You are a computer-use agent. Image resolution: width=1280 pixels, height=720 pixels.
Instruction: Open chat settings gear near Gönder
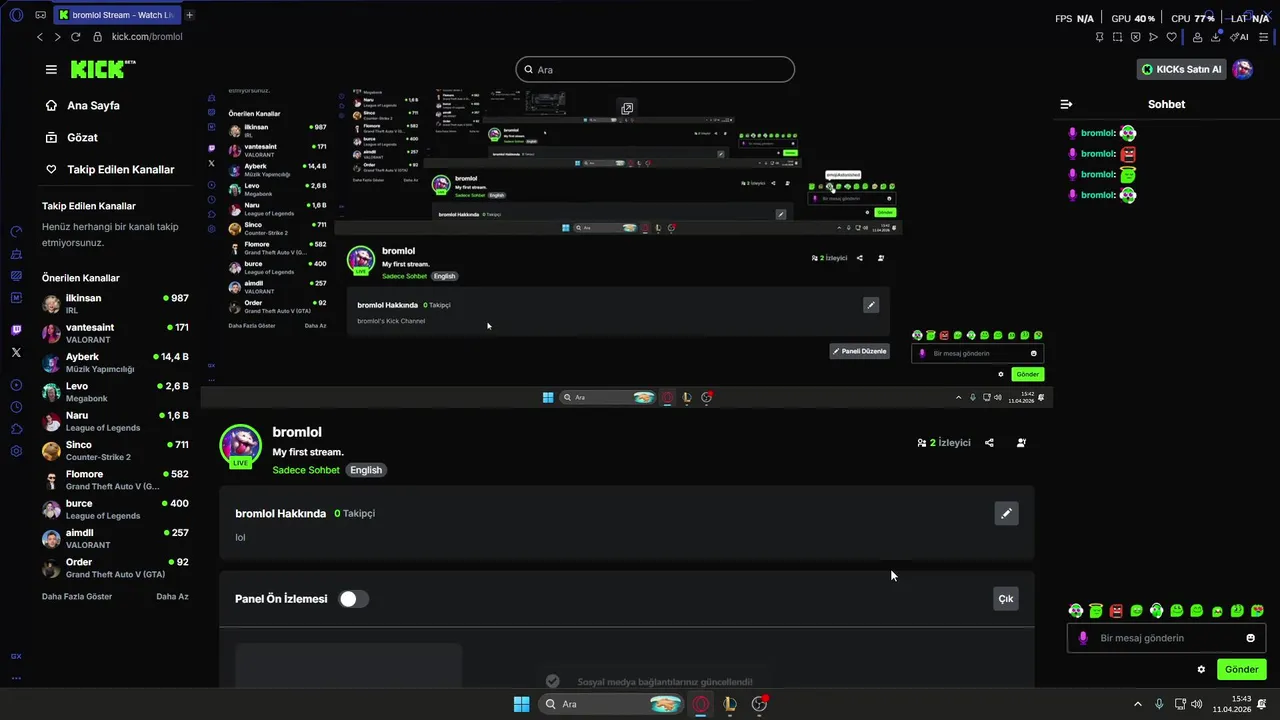pos(1201,669)
